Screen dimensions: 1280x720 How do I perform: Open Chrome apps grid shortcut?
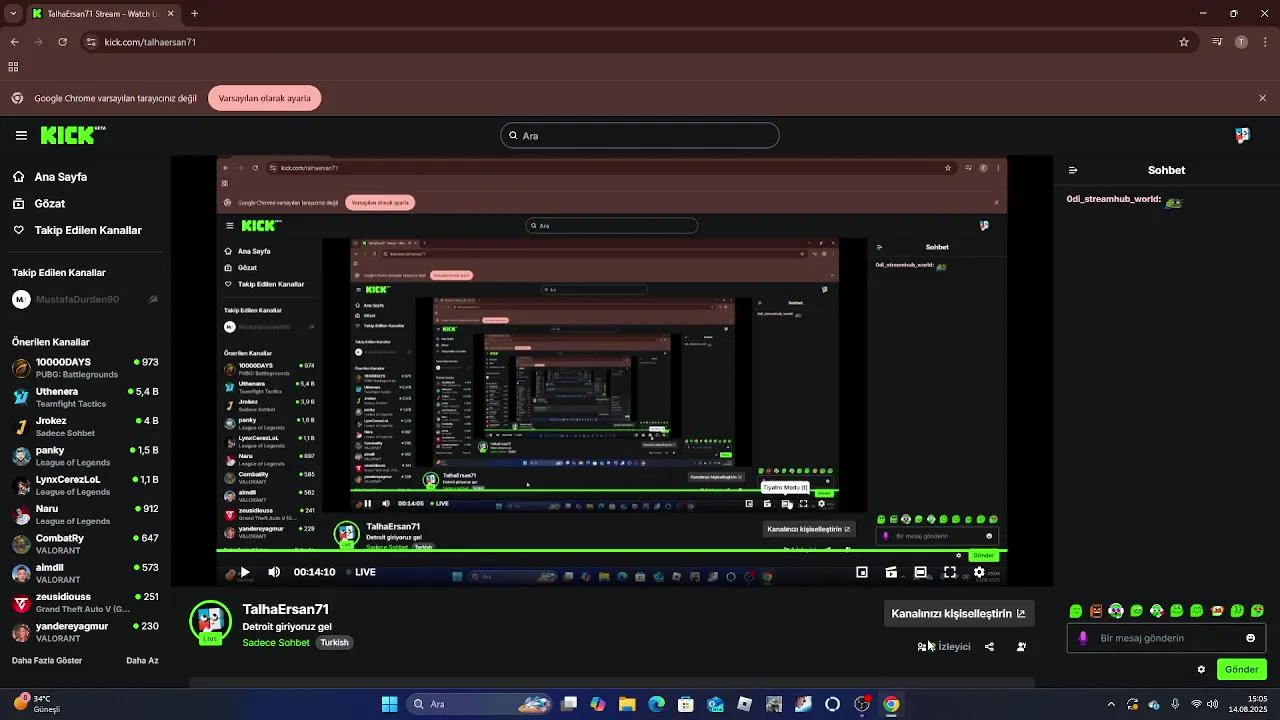[13, 67]
